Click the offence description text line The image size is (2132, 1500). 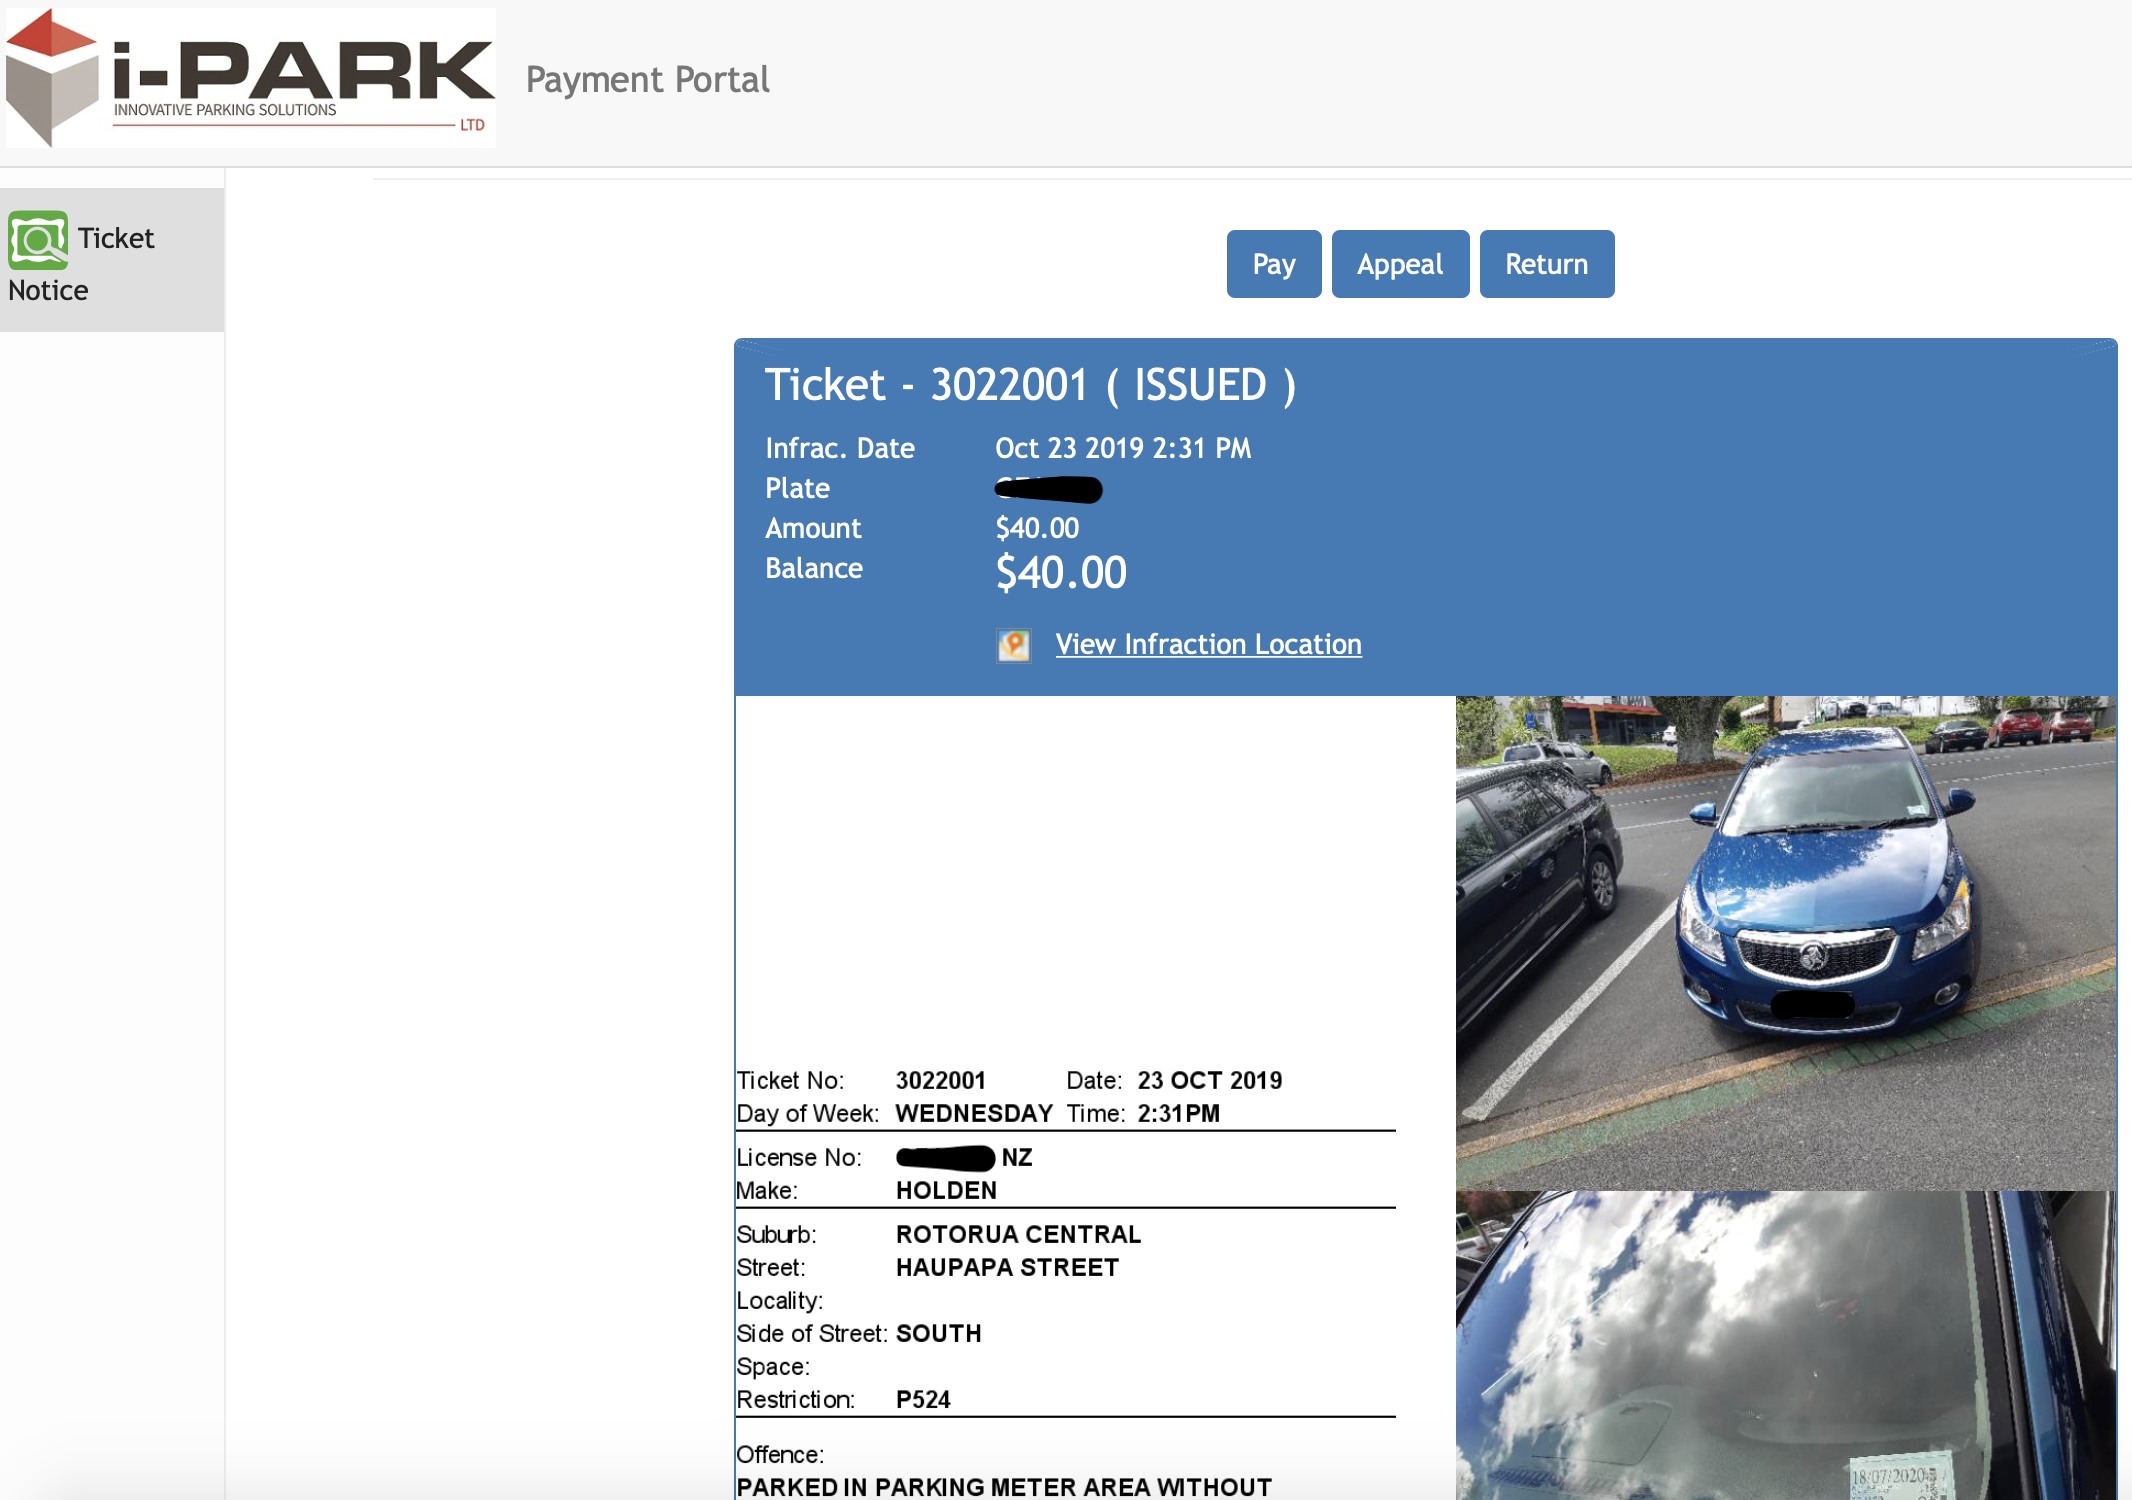pos(1003,1487)
